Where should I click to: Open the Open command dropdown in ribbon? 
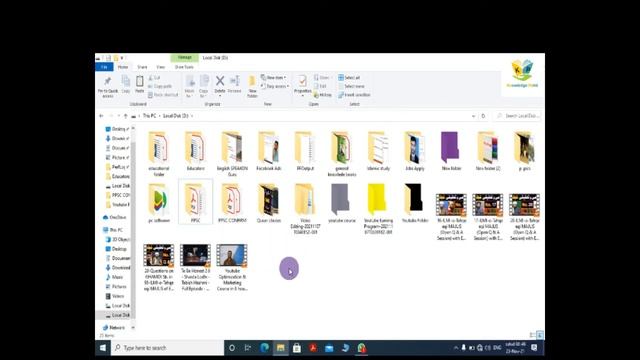(322, 78)
